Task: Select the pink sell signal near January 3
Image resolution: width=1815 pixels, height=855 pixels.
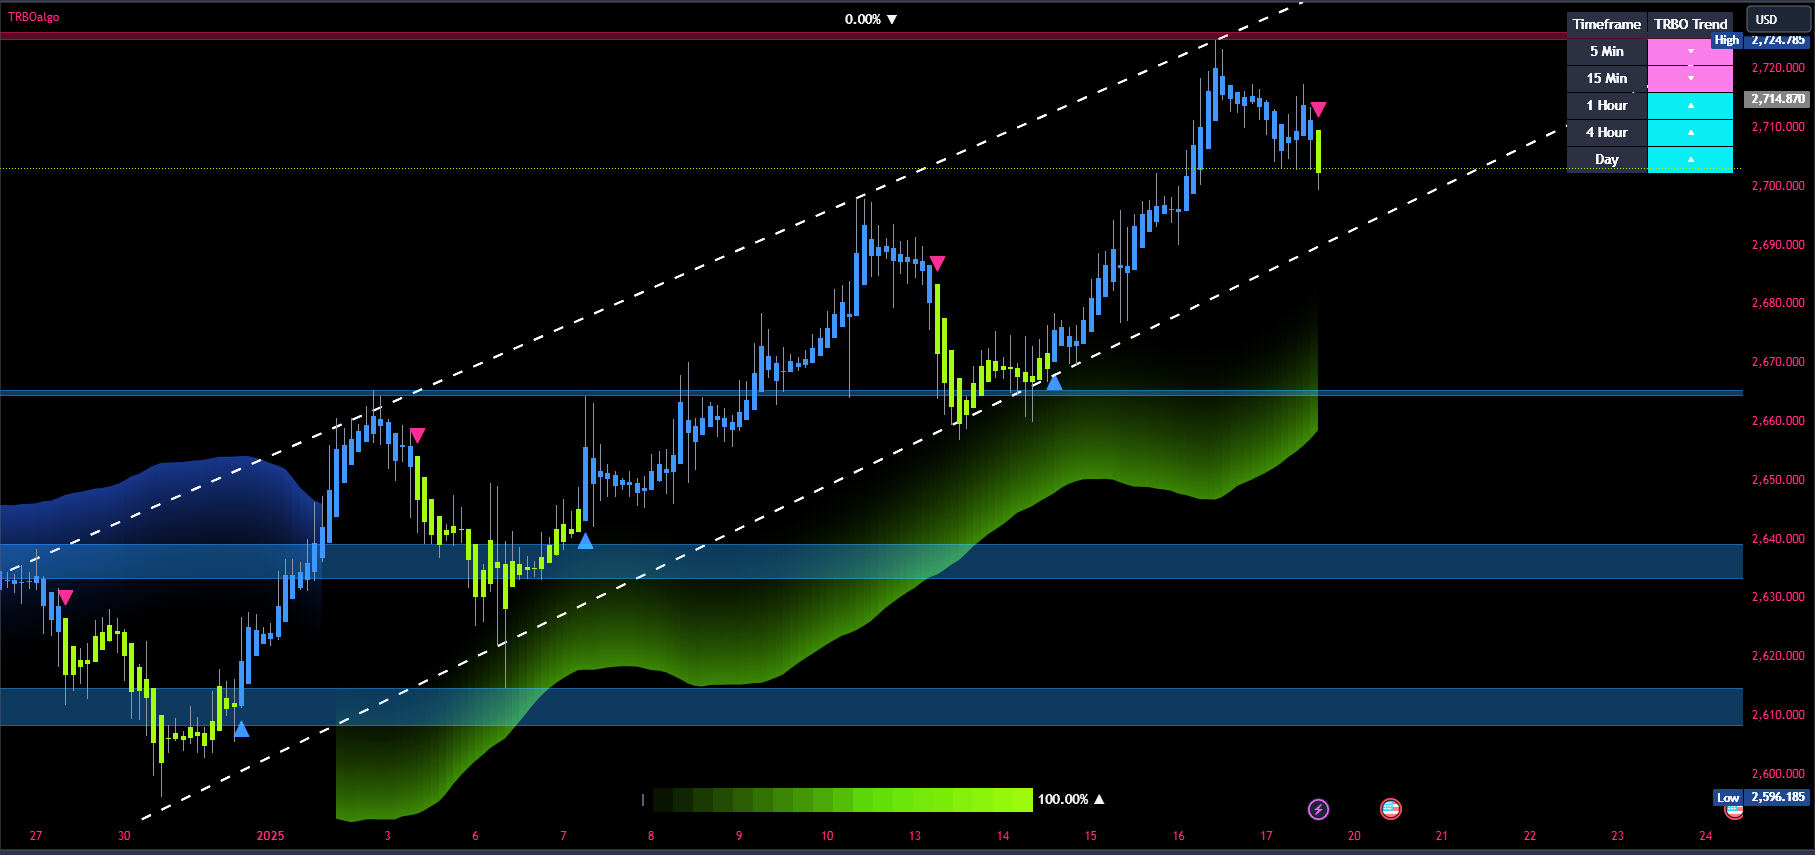Action: click(x=418, y=435)
